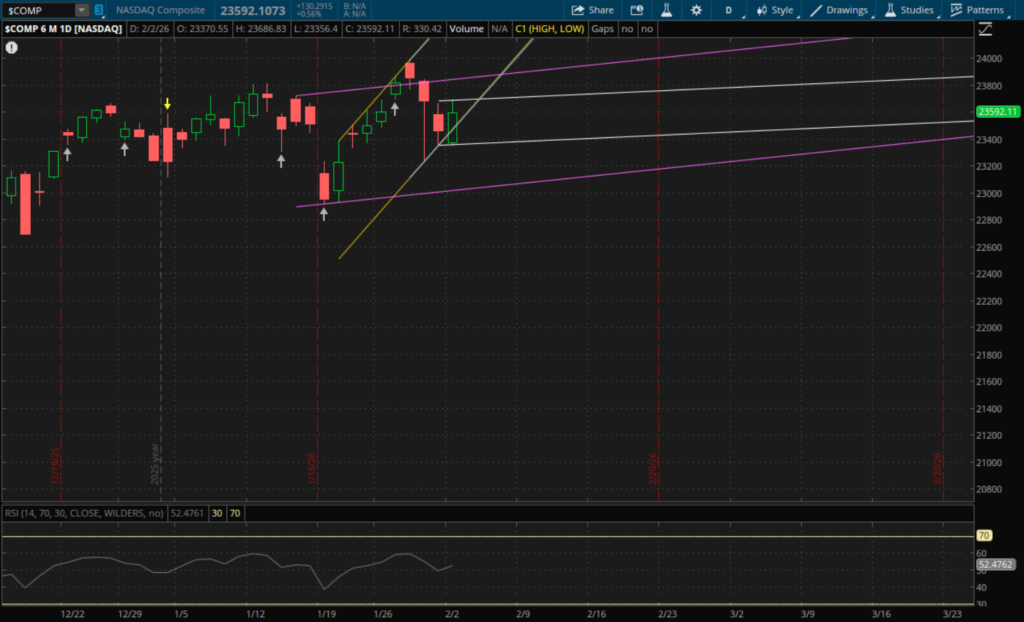The image size is (1024, 622).
Task: Click the Patterns button
Action: 978,10
